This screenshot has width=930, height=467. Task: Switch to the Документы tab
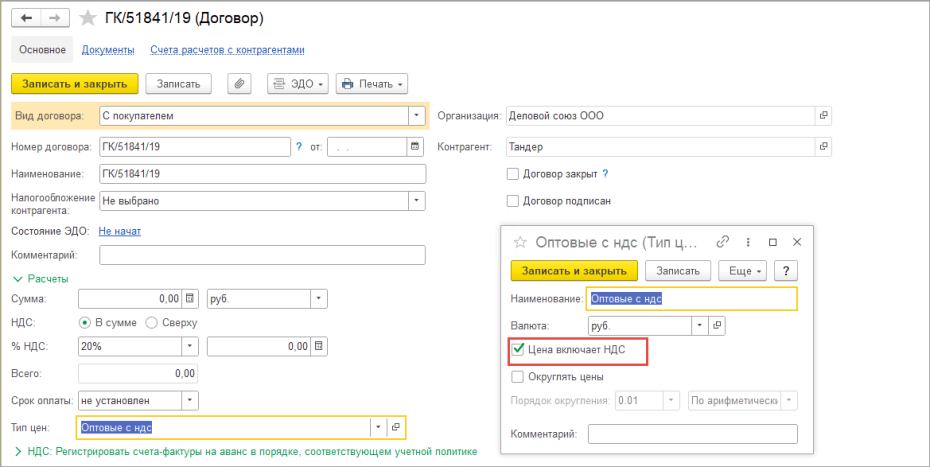coord(108,50)
